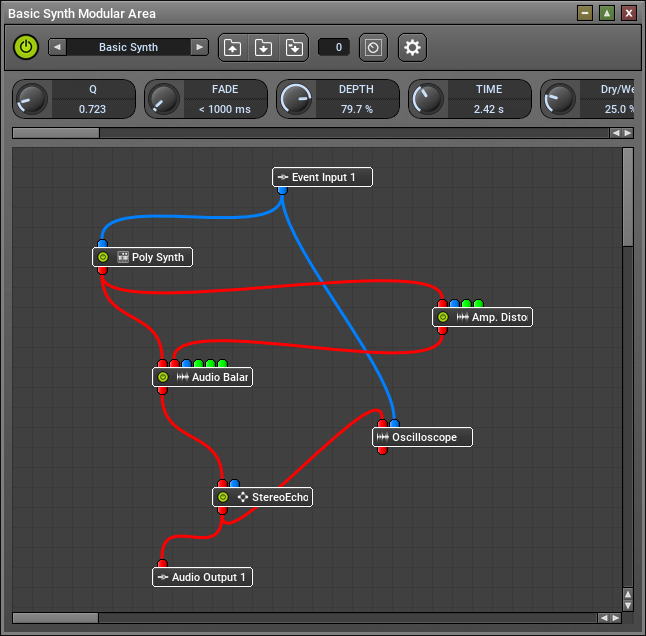This screenshot has width=646, height=636.
Task: Toggle the Amp. Disto module power
Action: 443,317
